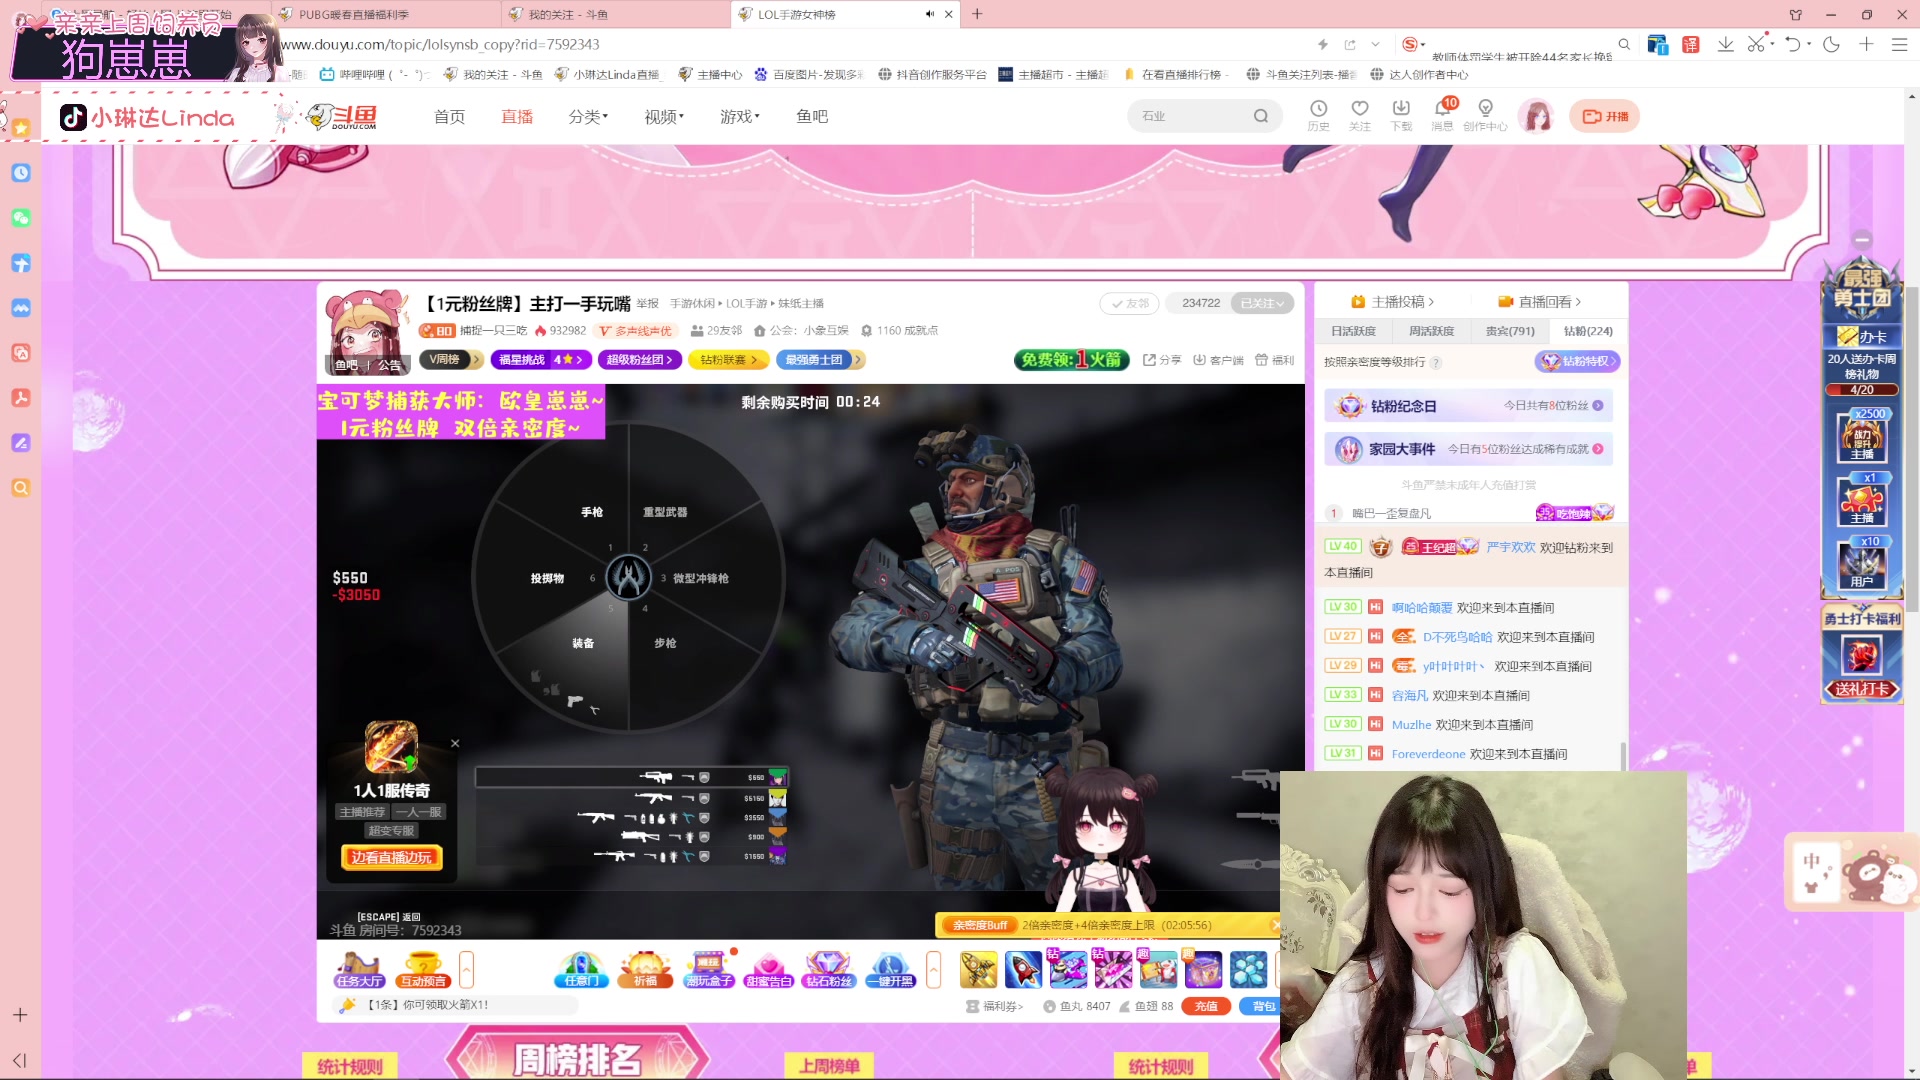Open 创作中心 lightbulb icon
Viewport: 1920px width, 1080px height.
(x=1485, y=115)
